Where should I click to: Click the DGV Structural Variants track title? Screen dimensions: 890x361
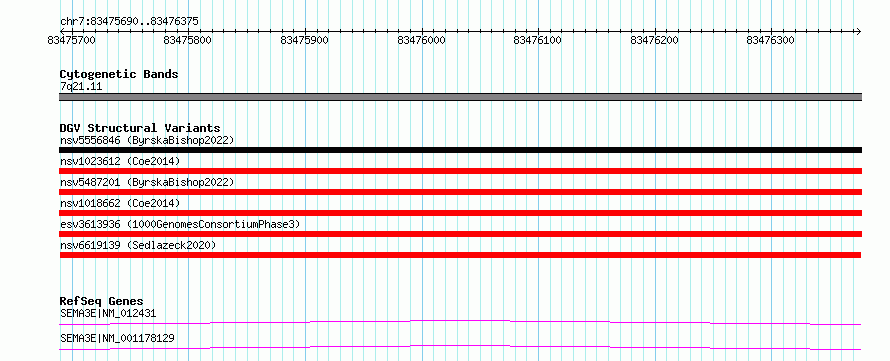pyautogui.click(x=140, y=128)
